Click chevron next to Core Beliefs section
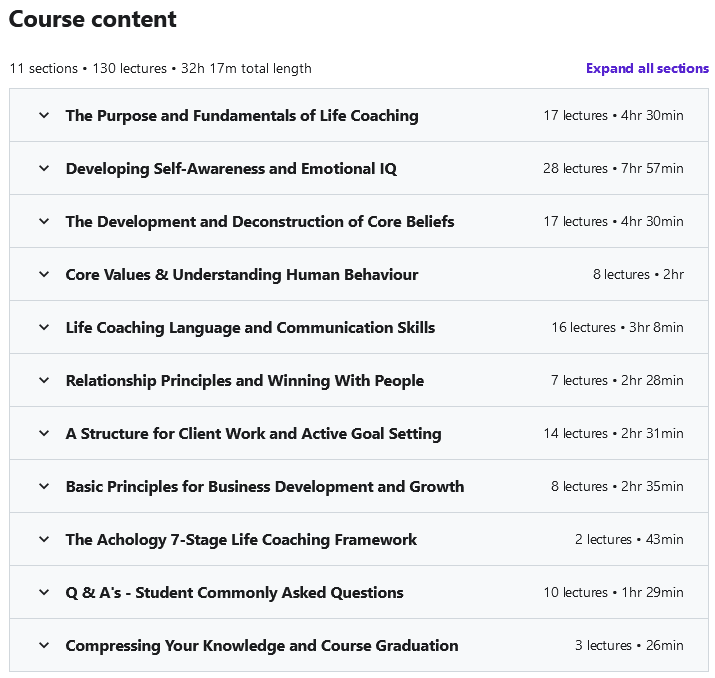This screenshot has height=678, width=715. coord(44,221)
